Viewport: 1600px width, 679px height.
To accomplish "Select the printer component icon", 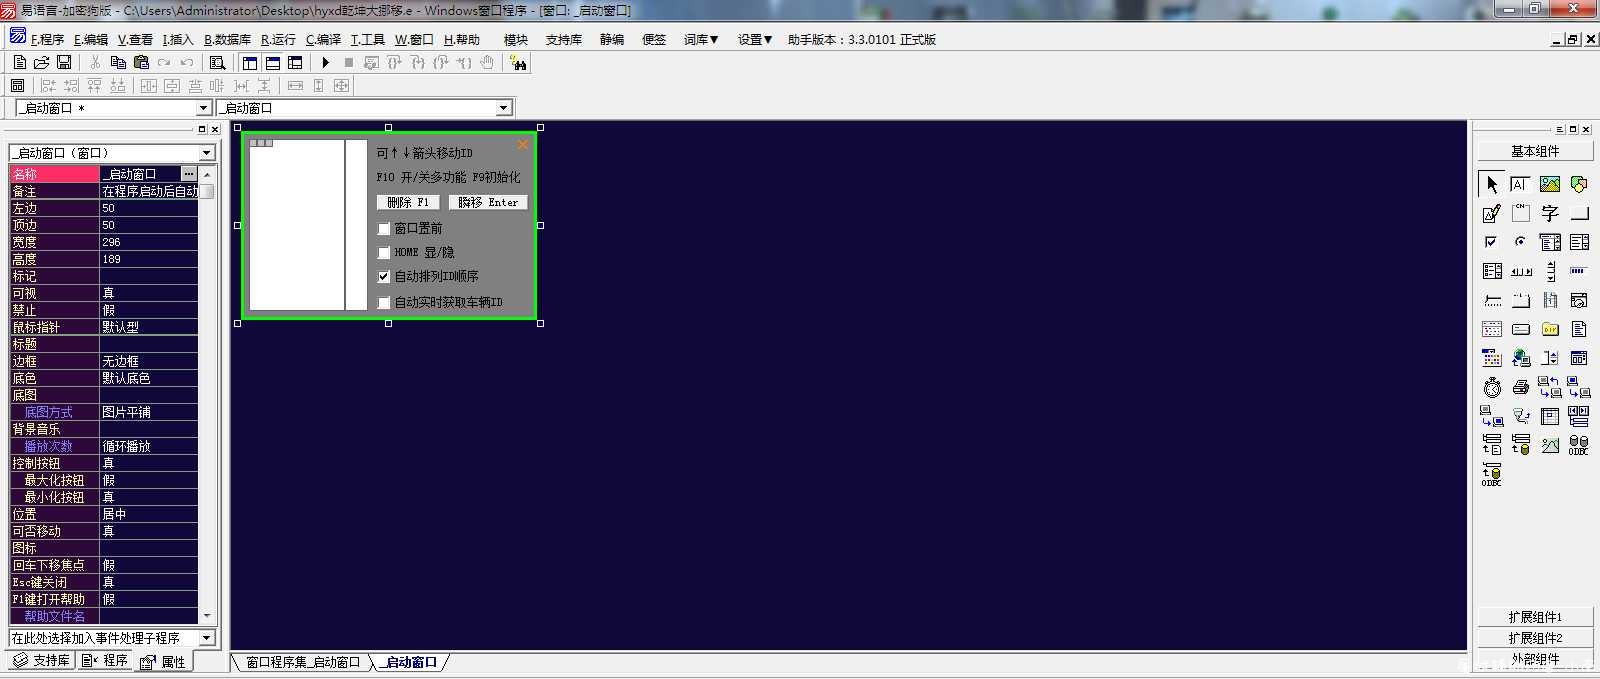I will tap(1521, 387).
